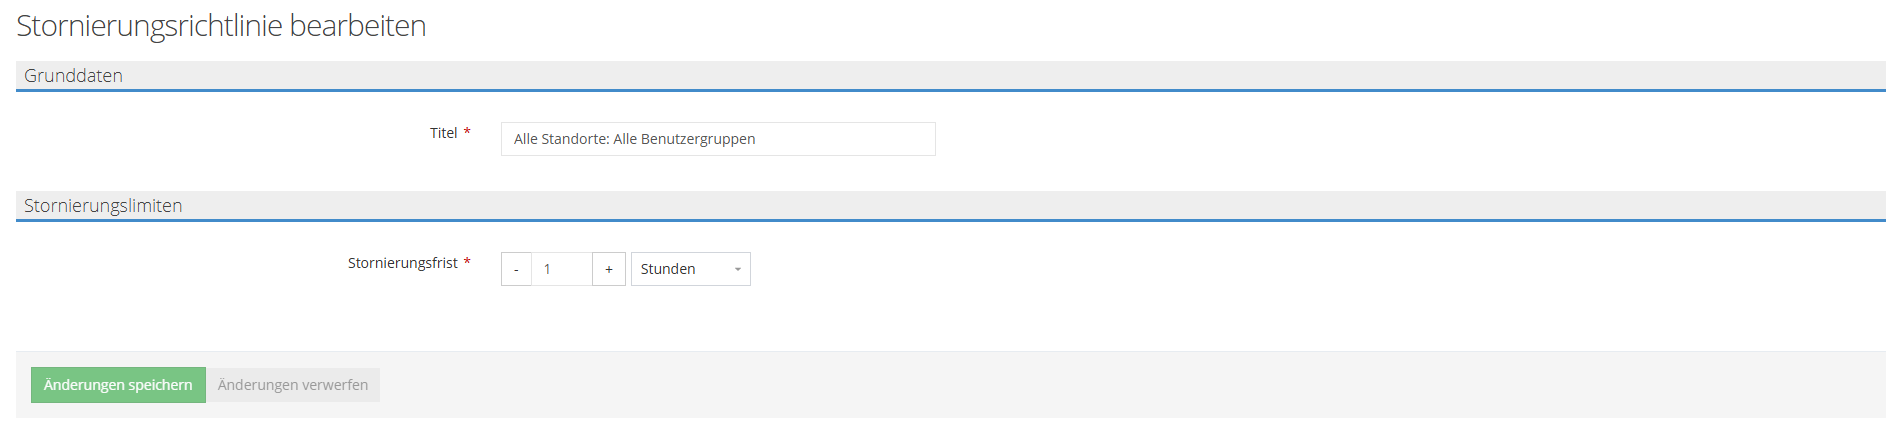Viewport: 1902px width, 422px height.
Task: Click the red asterisk beside Titel
Action: coord(467,132)
